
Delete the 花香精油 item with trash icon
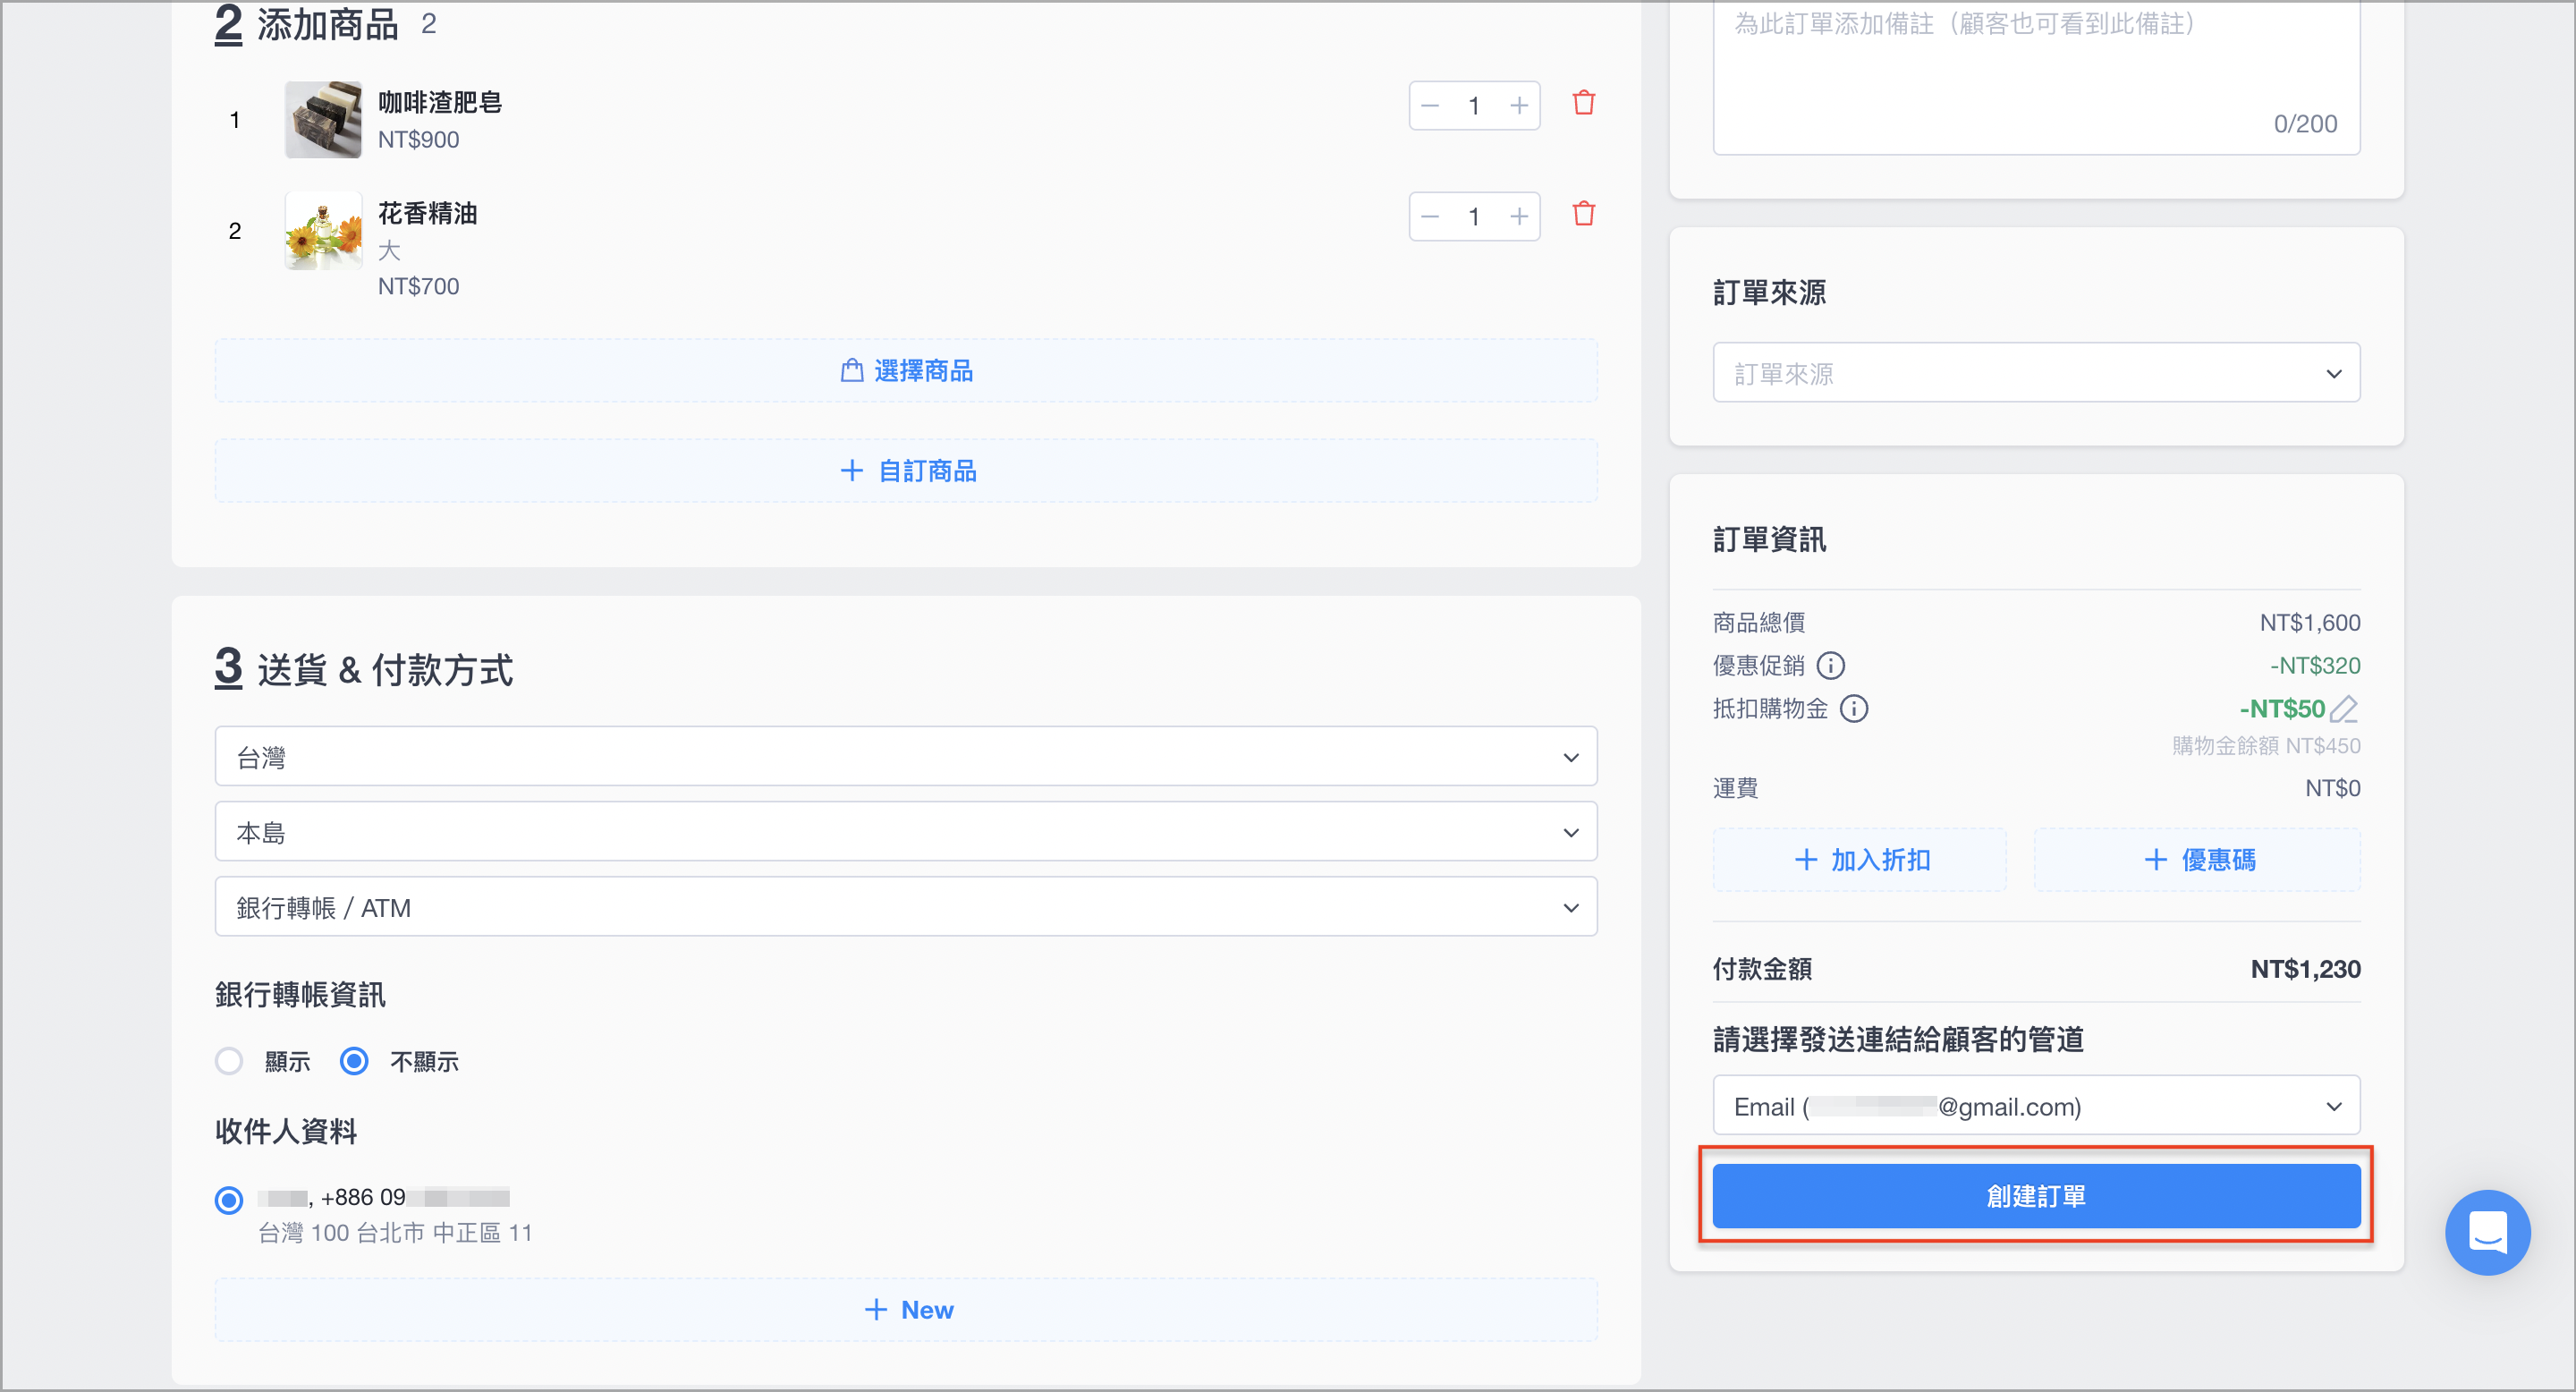point(1583,215)
